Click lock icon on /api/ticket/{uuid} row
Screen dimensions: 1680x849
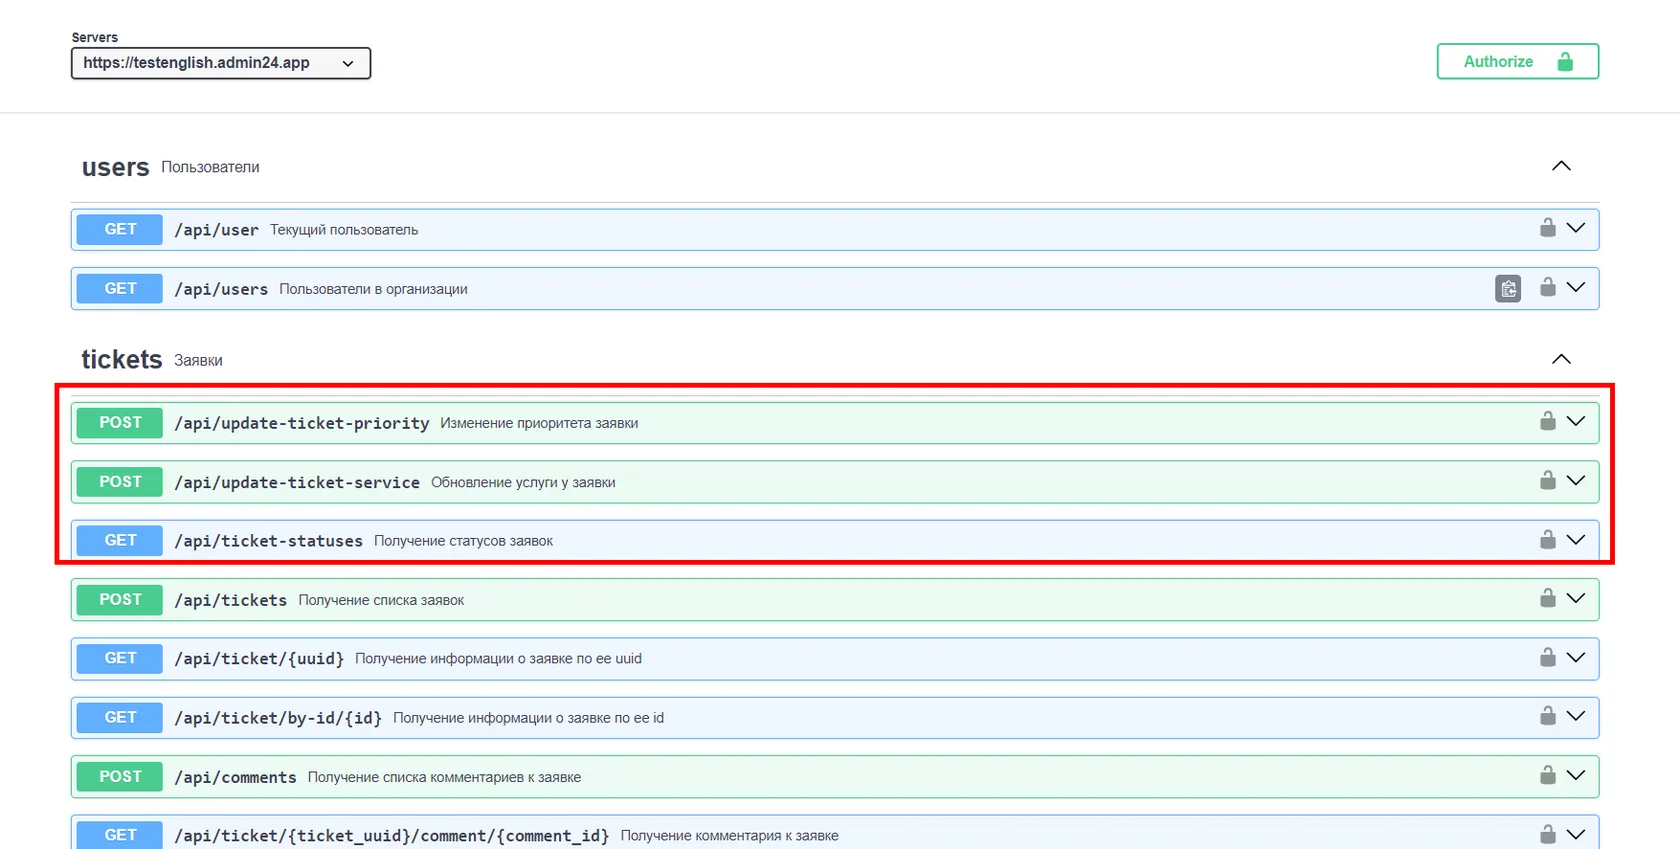(1547, 657)
